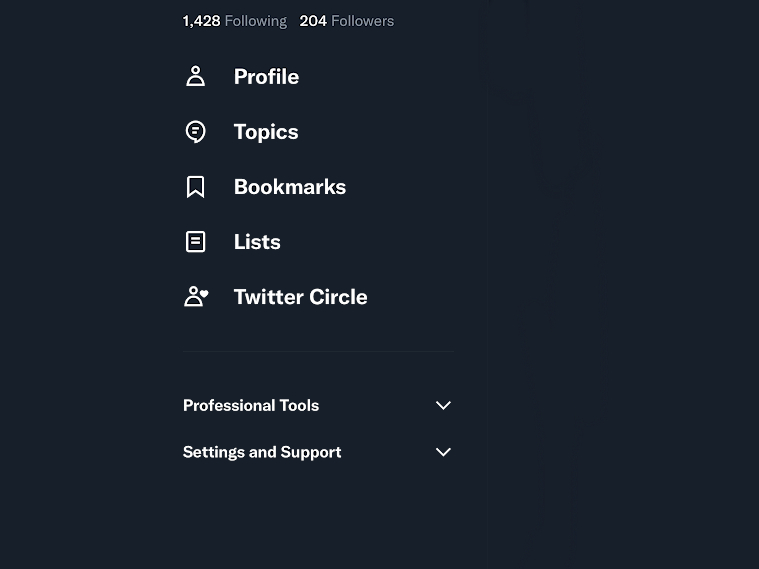
Task: Click the 1,428 following count
Action: pos(201,21)
